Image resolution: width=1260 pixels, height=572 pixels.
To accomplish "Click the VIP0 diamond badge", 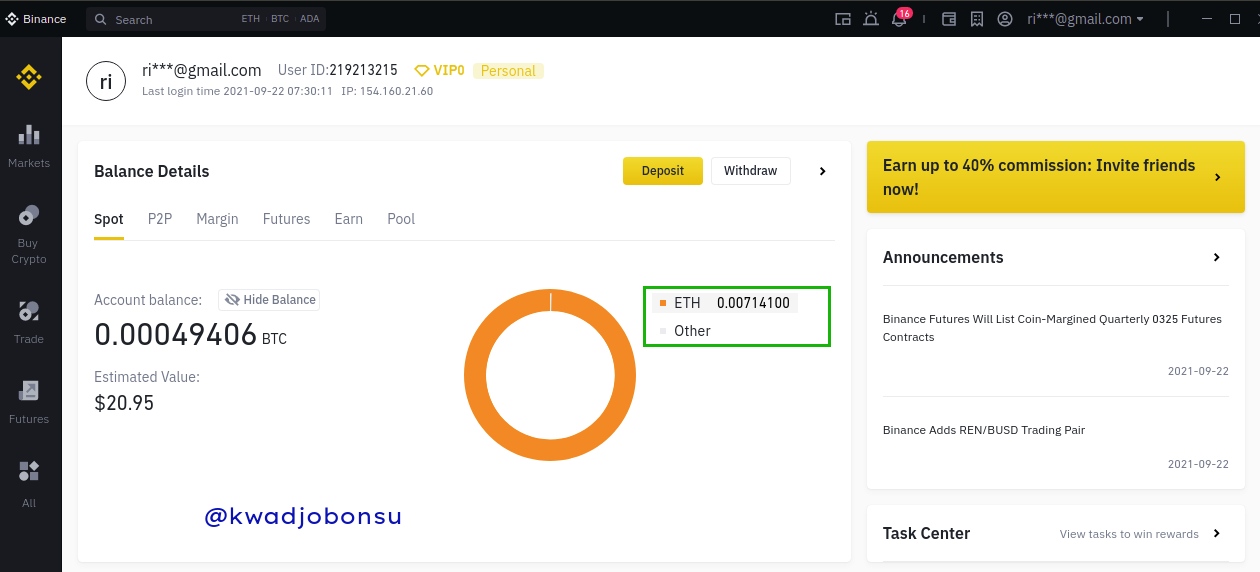I will coord(440,70).
